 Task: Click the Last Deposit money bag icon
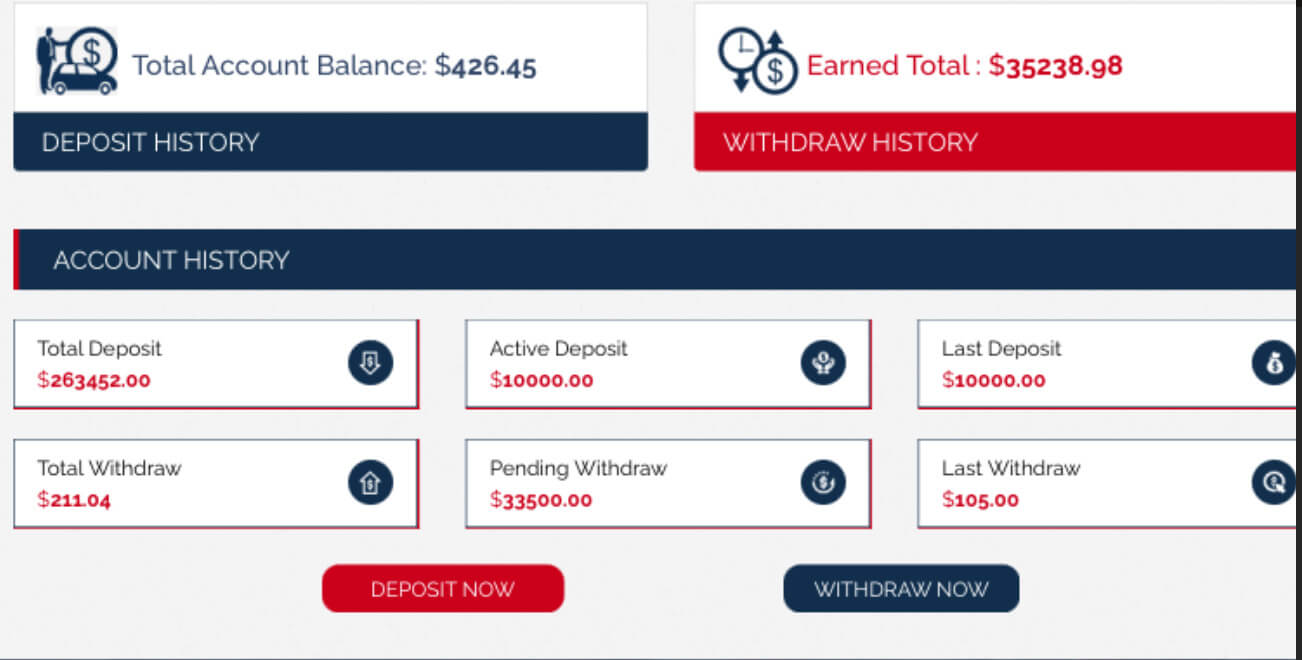pos(1273,362)
